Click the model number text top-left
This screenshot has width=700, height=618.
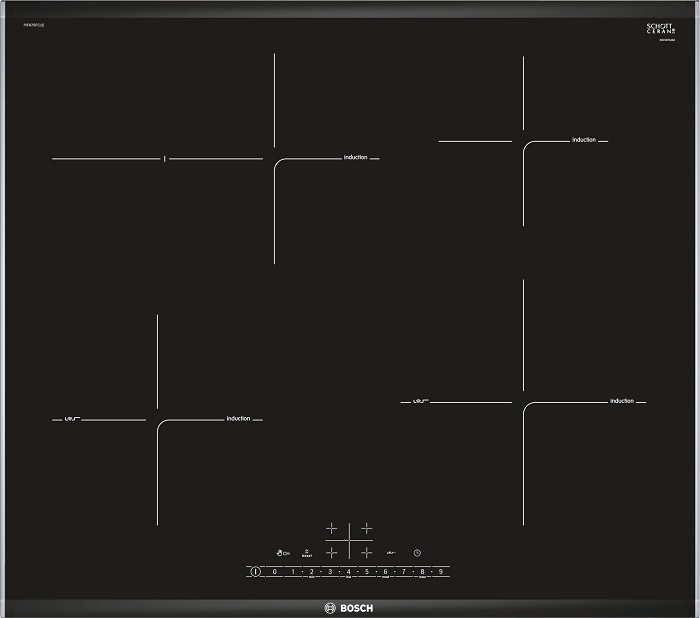(x=34, y=25)
